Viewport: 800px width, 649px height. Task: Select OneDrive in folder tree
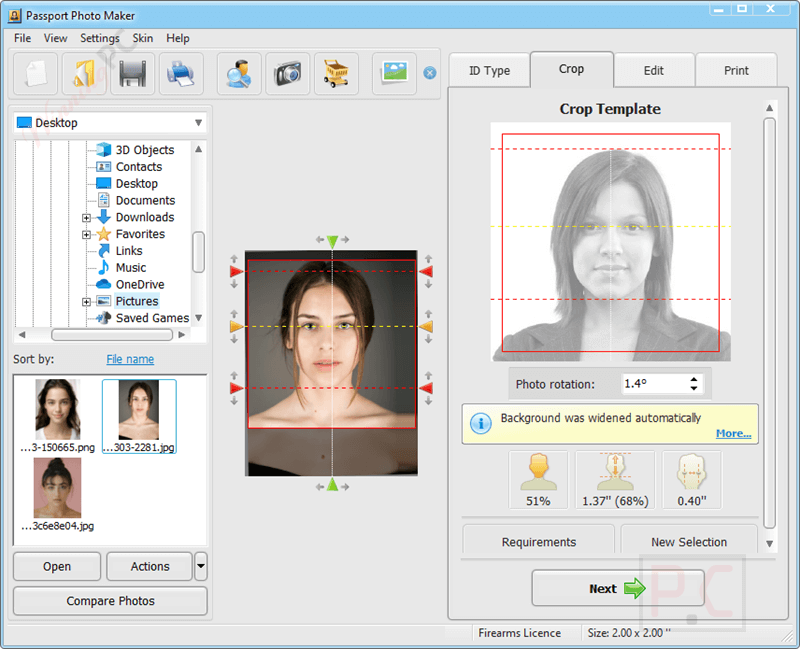140,285
